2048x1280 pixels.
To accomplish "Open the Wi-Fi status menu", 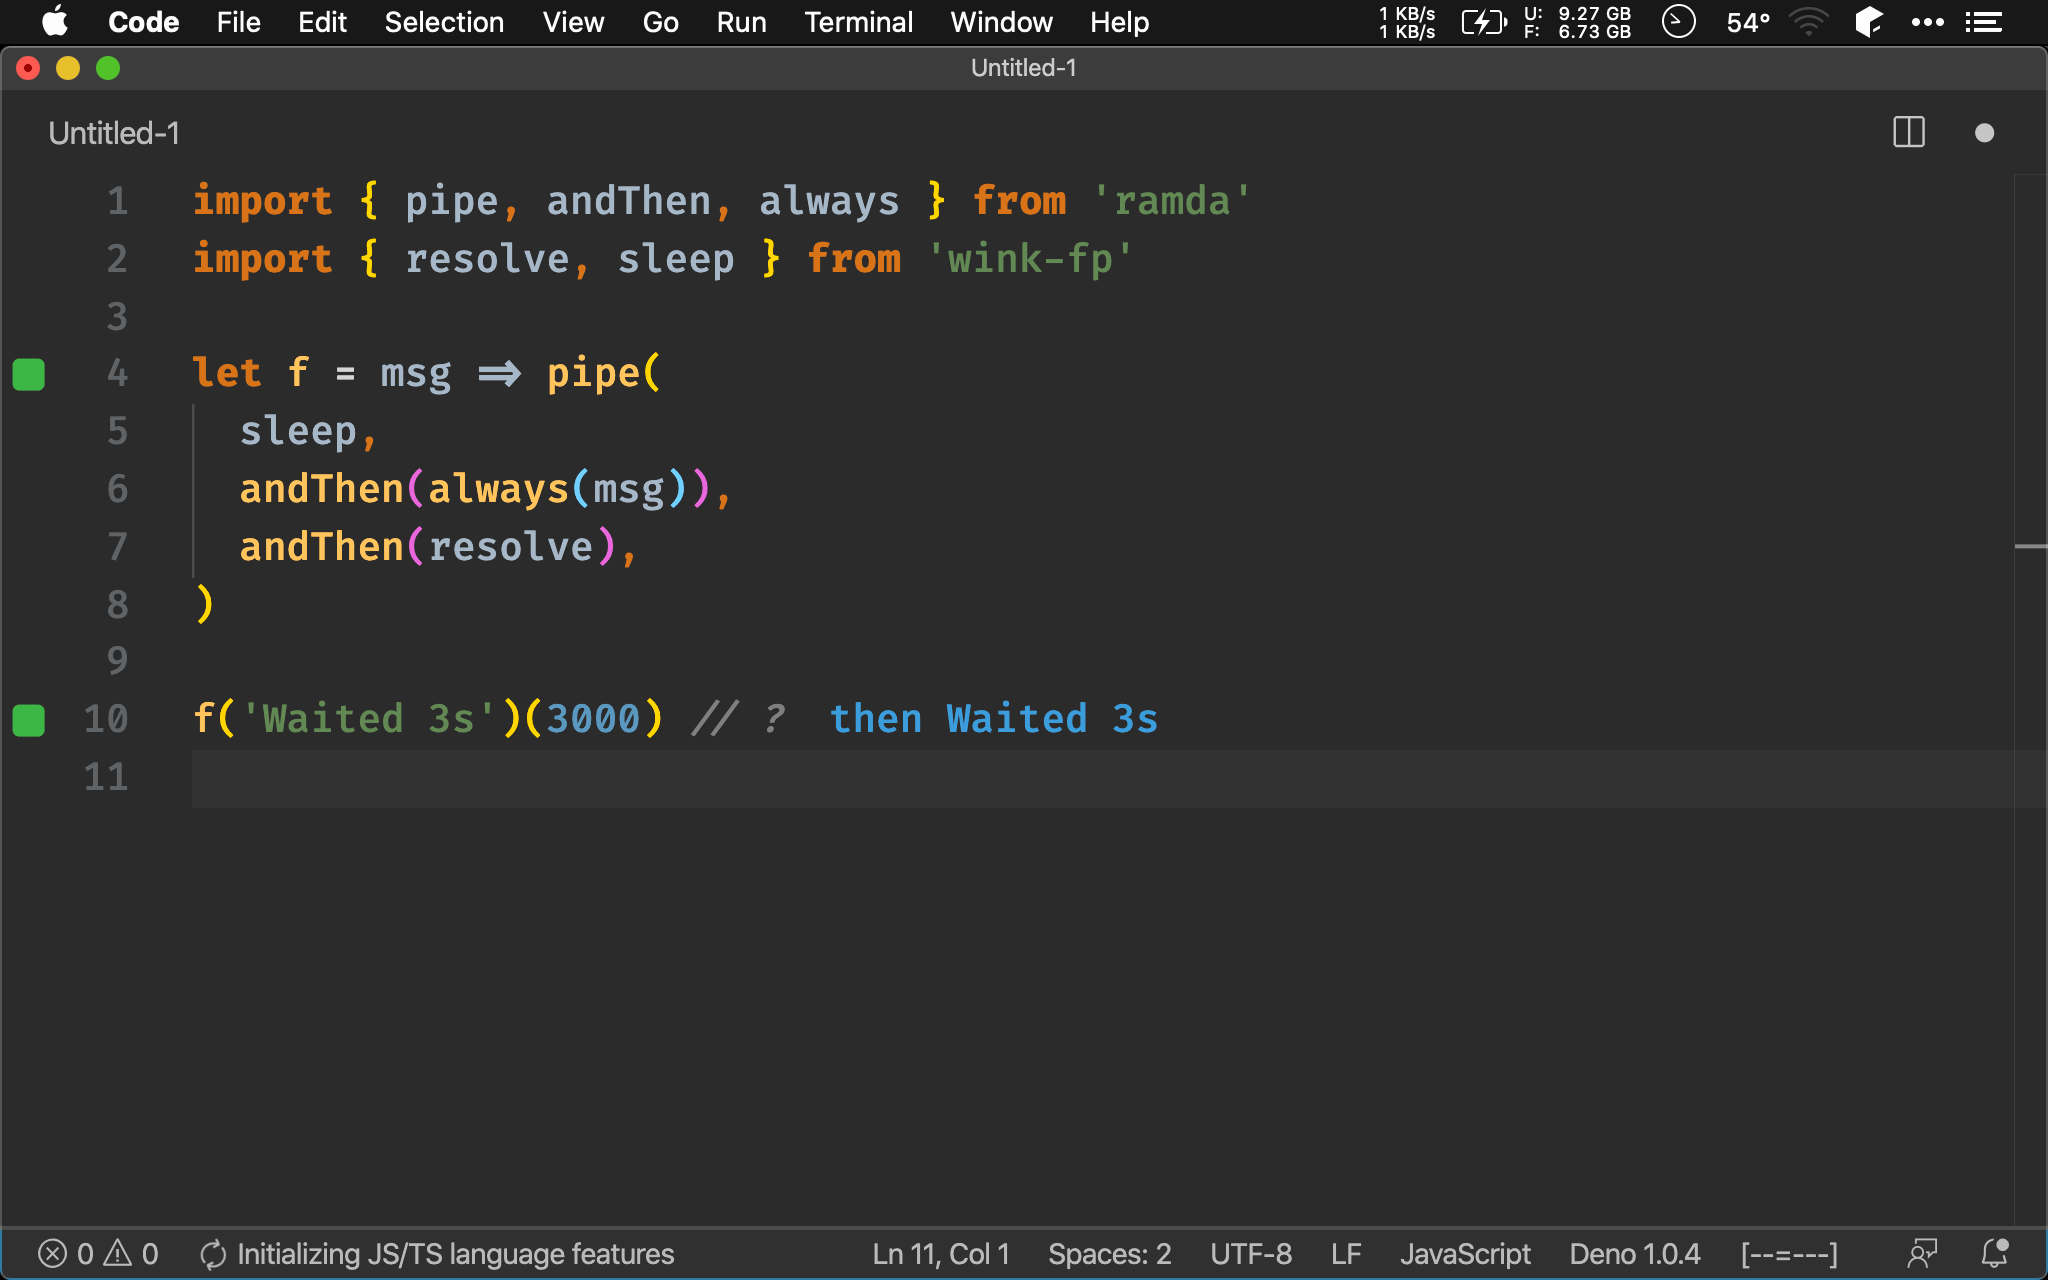I will pyautogui.click(x=1808, y=22).
